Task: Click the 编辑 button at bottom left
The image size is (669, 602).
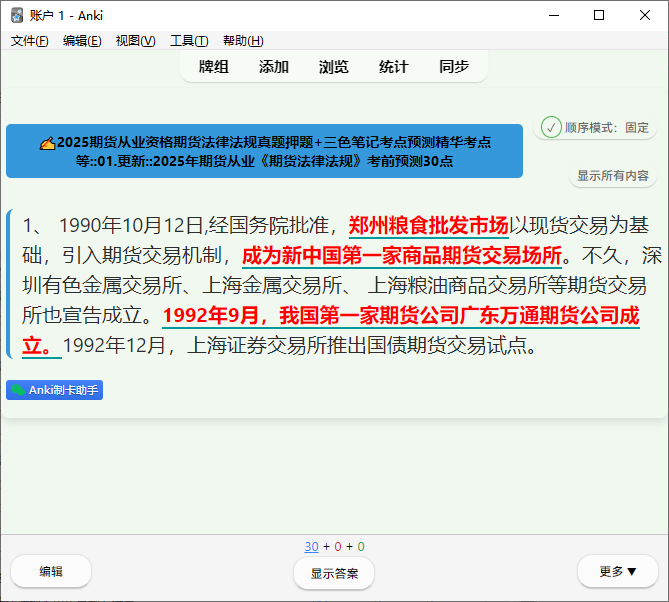Action: [51, 571]
